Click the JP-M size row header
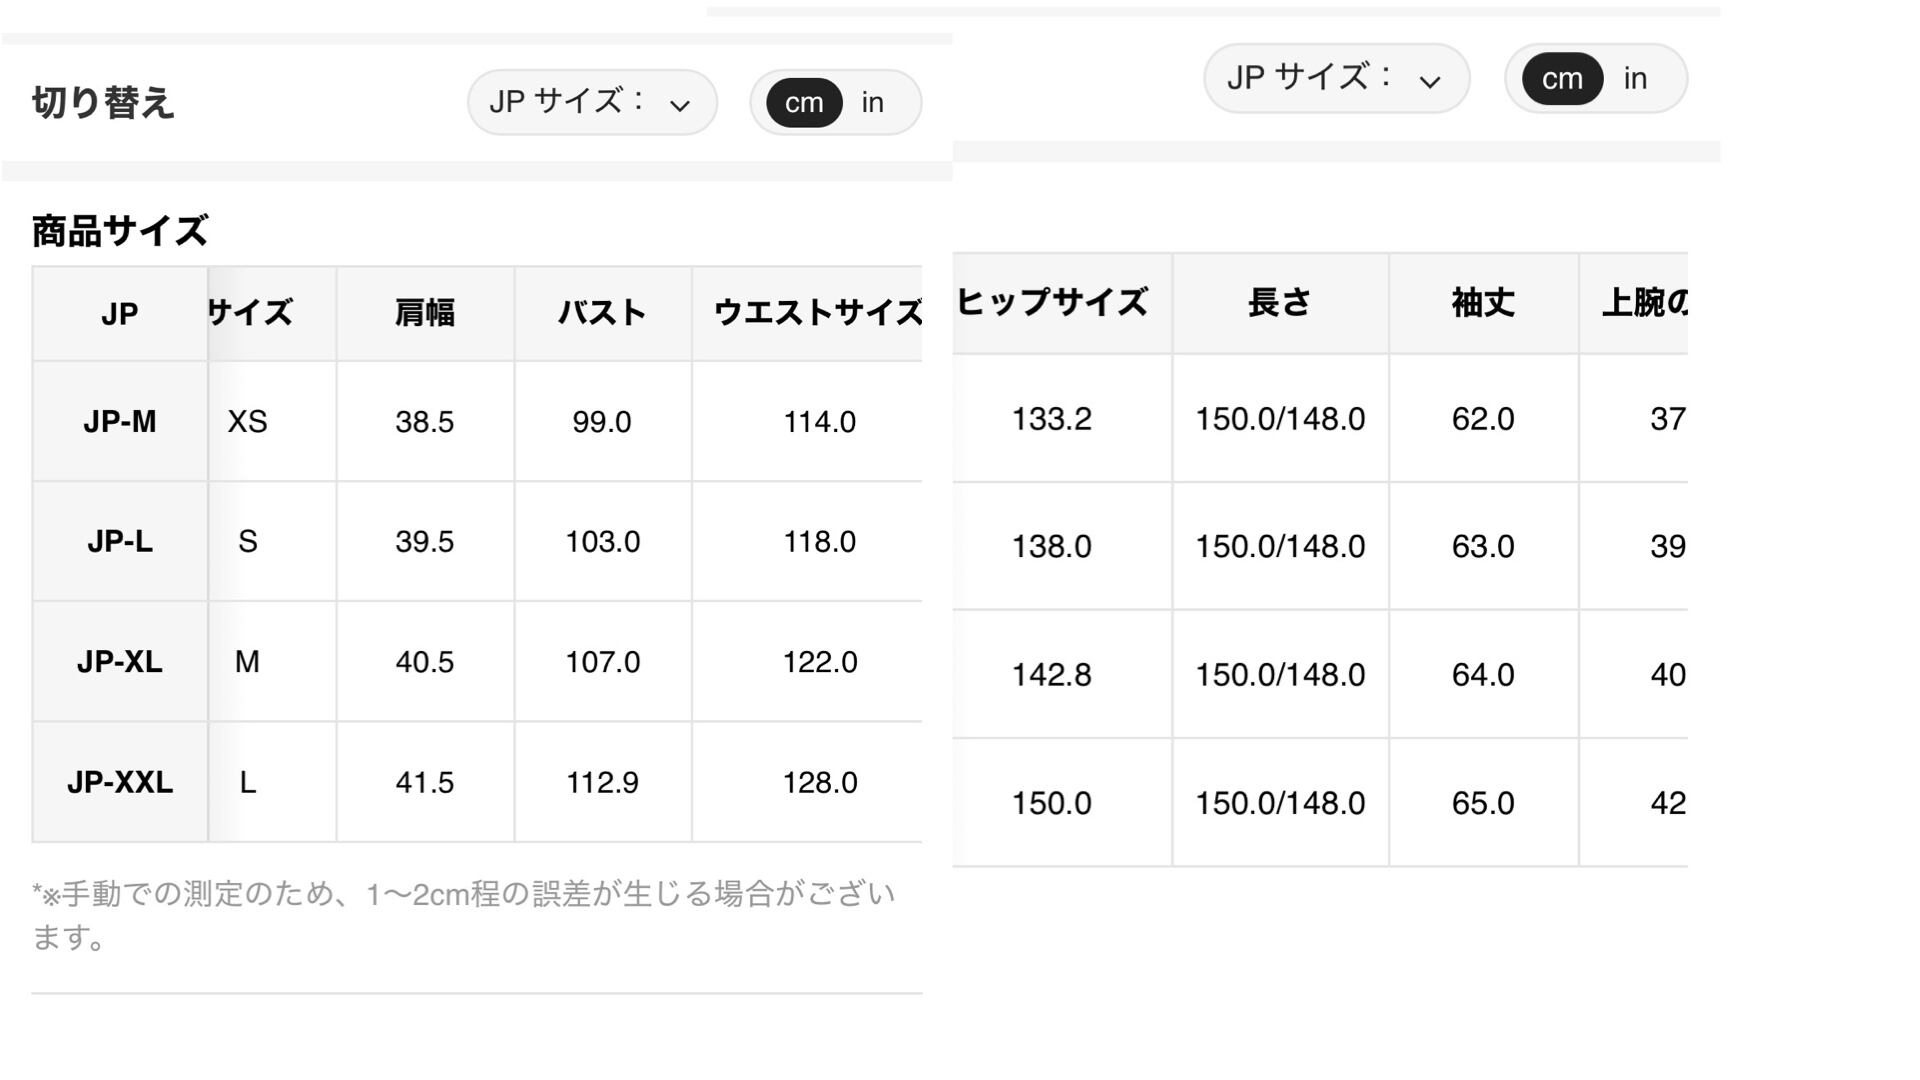The width and height of the screenshot is (1920, 1080). click(x=120, y=421)
